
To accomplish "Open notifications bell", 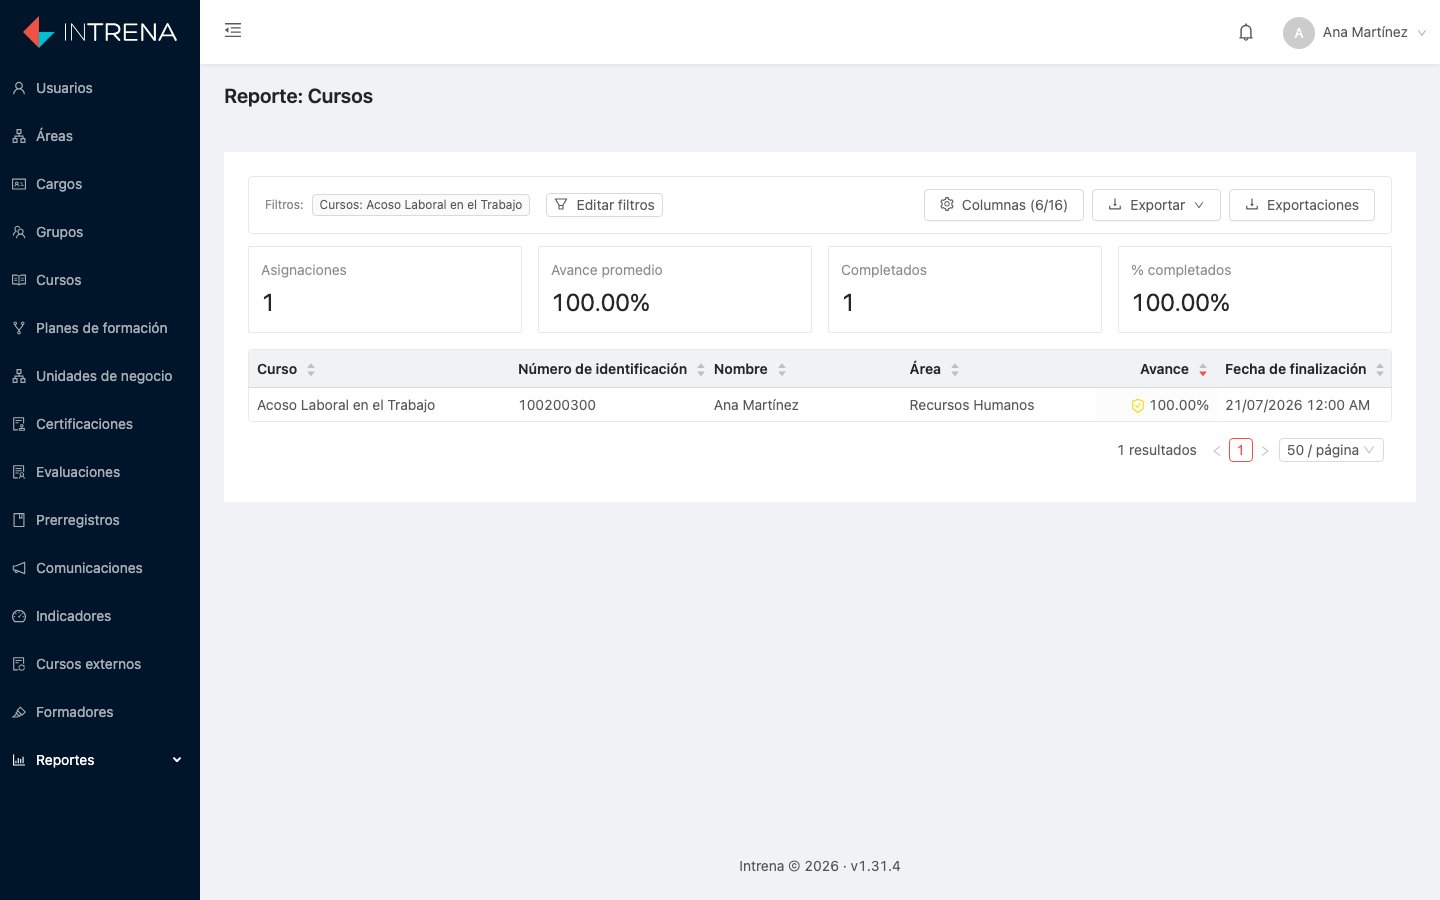I will point(1246,32).
